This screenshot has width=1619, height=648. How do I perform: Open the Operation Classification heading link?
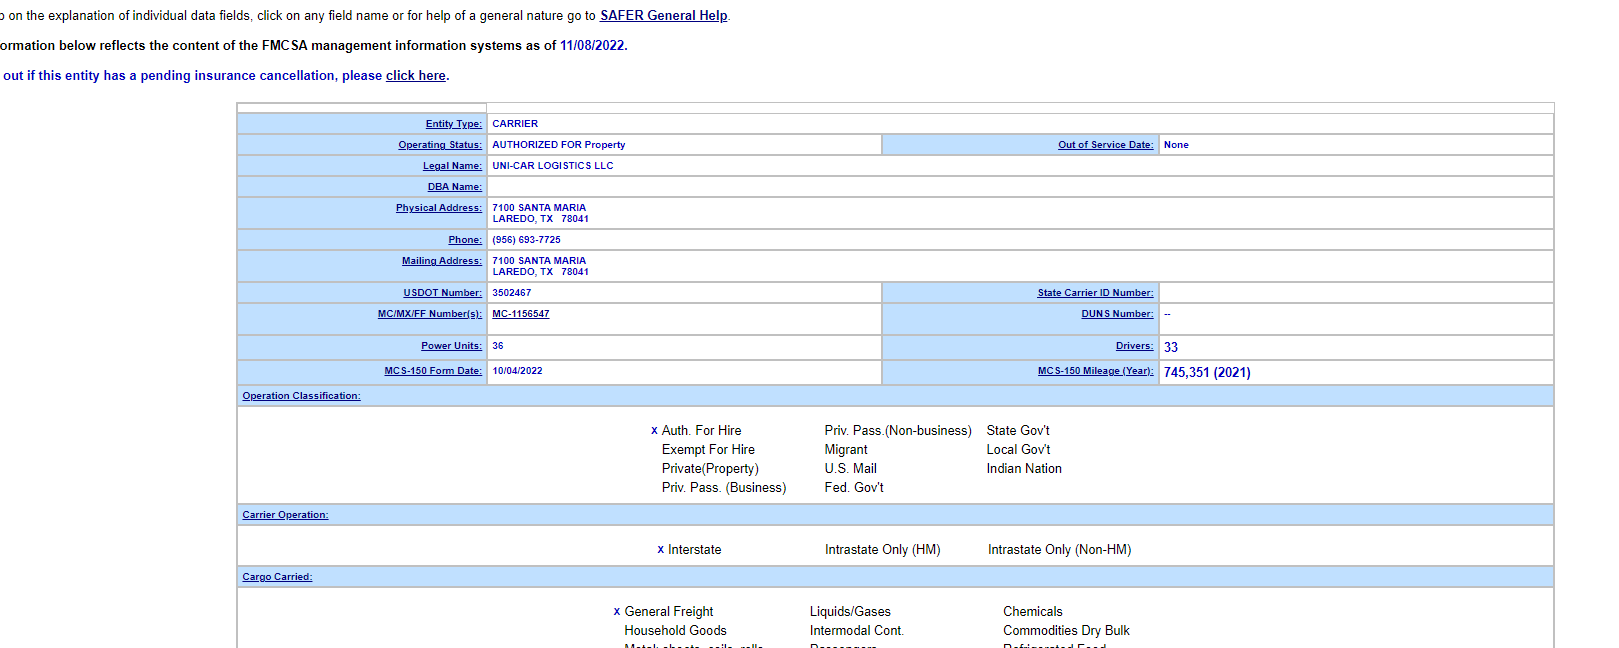301,396
